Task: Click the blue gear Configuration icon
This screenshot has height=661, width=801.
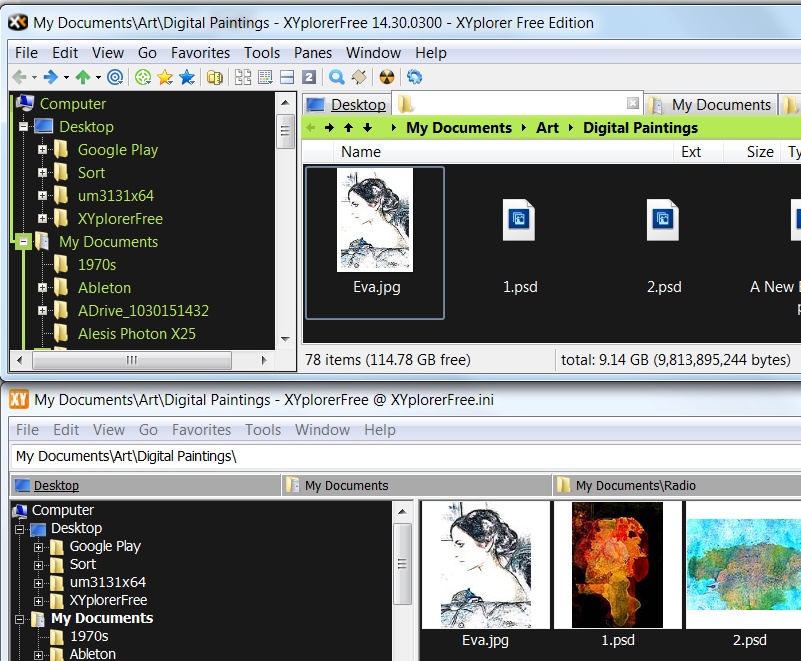Action: [x=414, y=77]
